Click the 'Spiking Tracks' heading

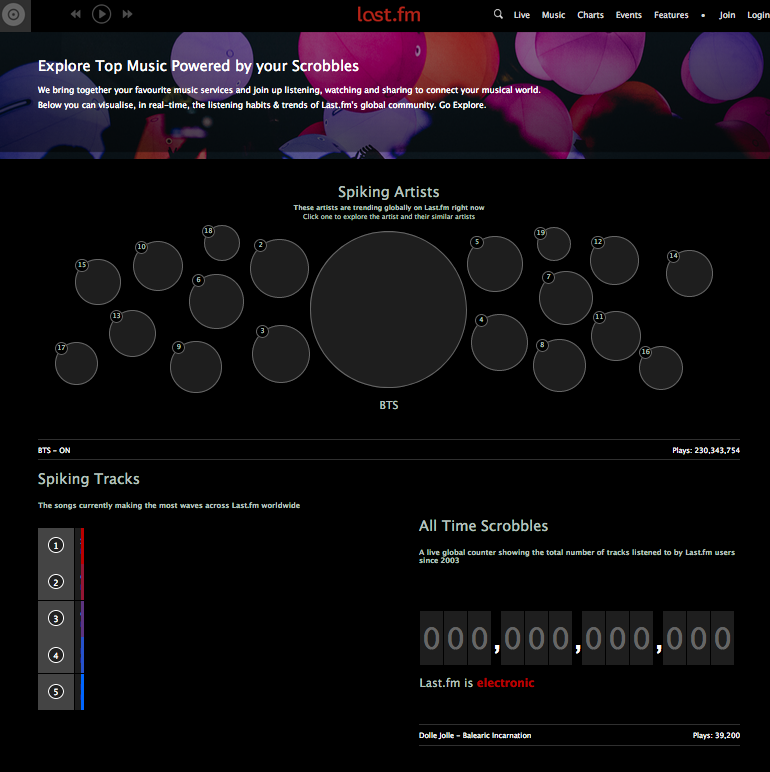click(x=89, y=479)
